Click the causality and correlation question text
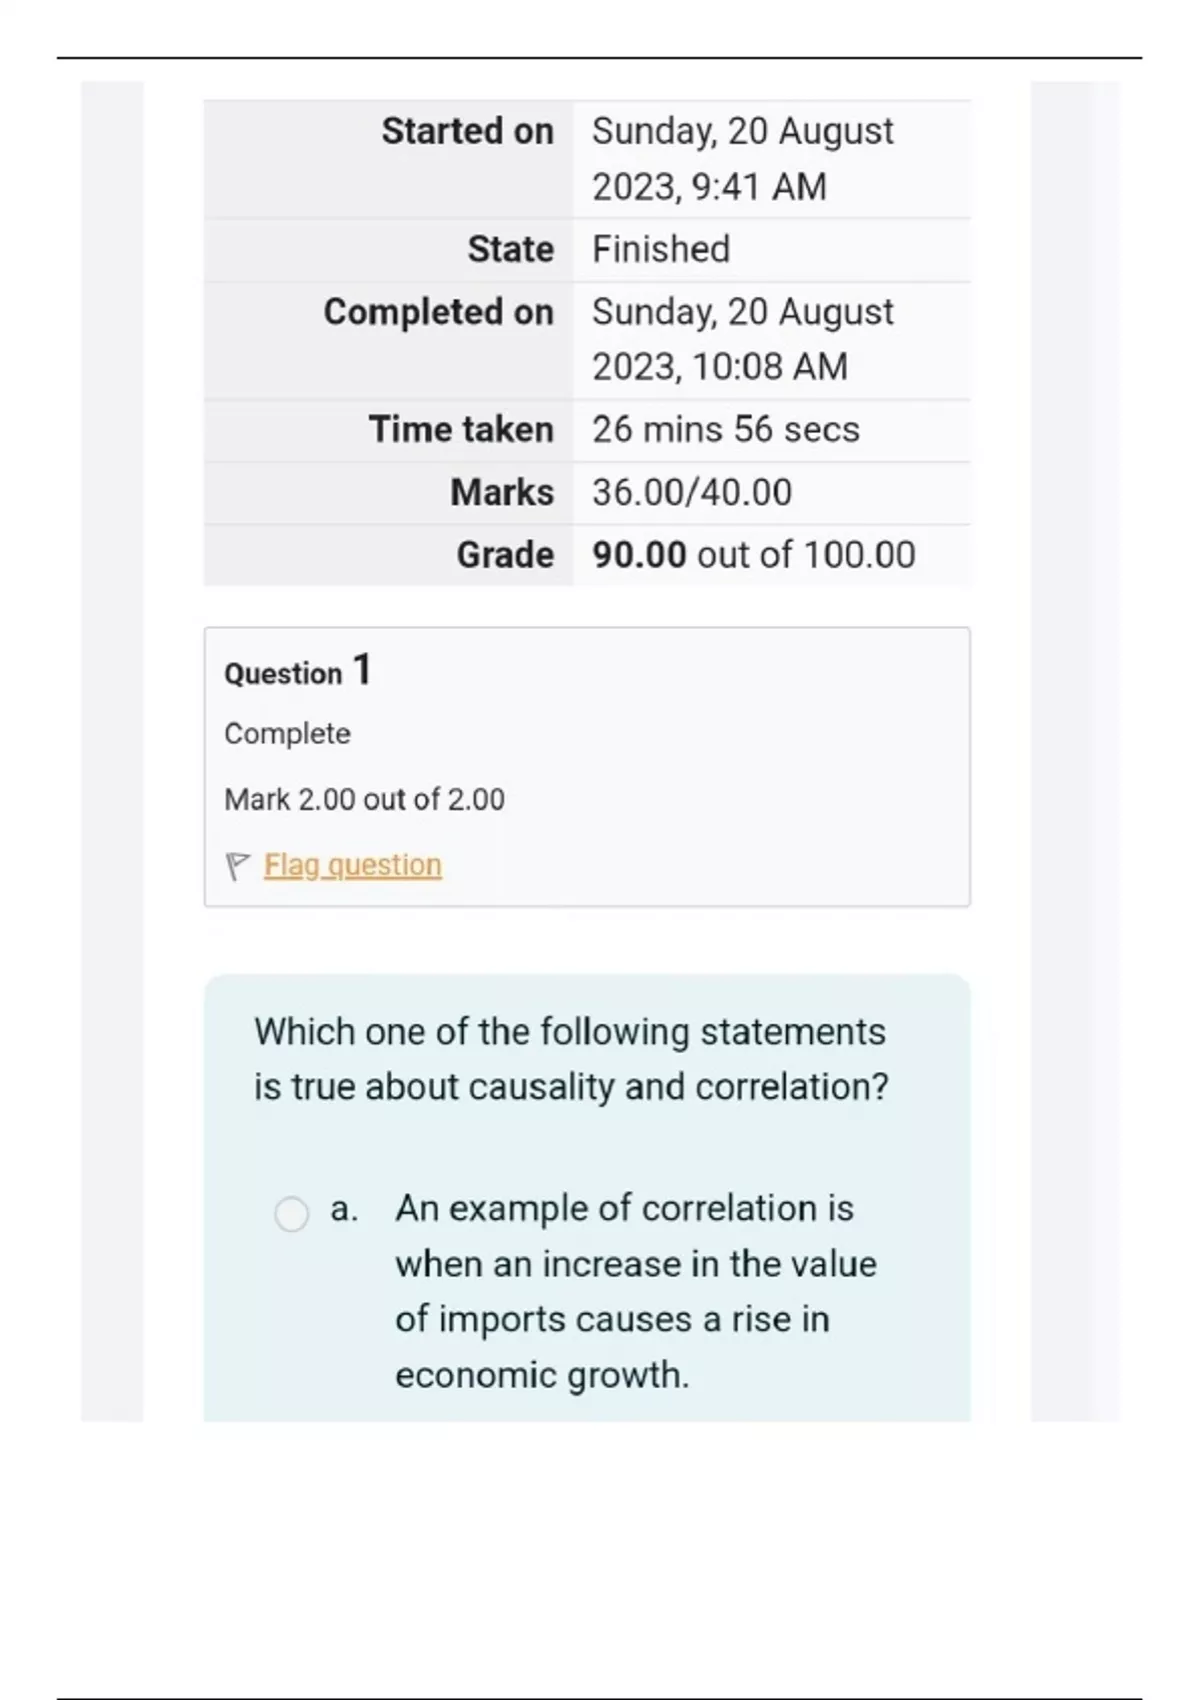This screenshot has height=1700, width=1200. pyautogui.click(x=570, y=1059)
